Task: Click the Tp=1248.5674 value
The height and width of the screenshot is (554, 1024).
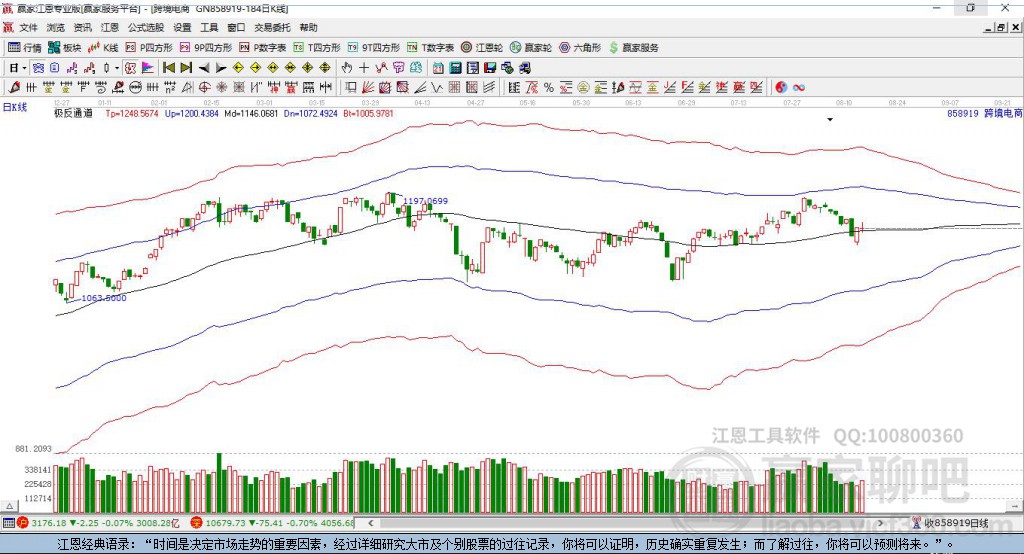Action: tap(132, 114)
